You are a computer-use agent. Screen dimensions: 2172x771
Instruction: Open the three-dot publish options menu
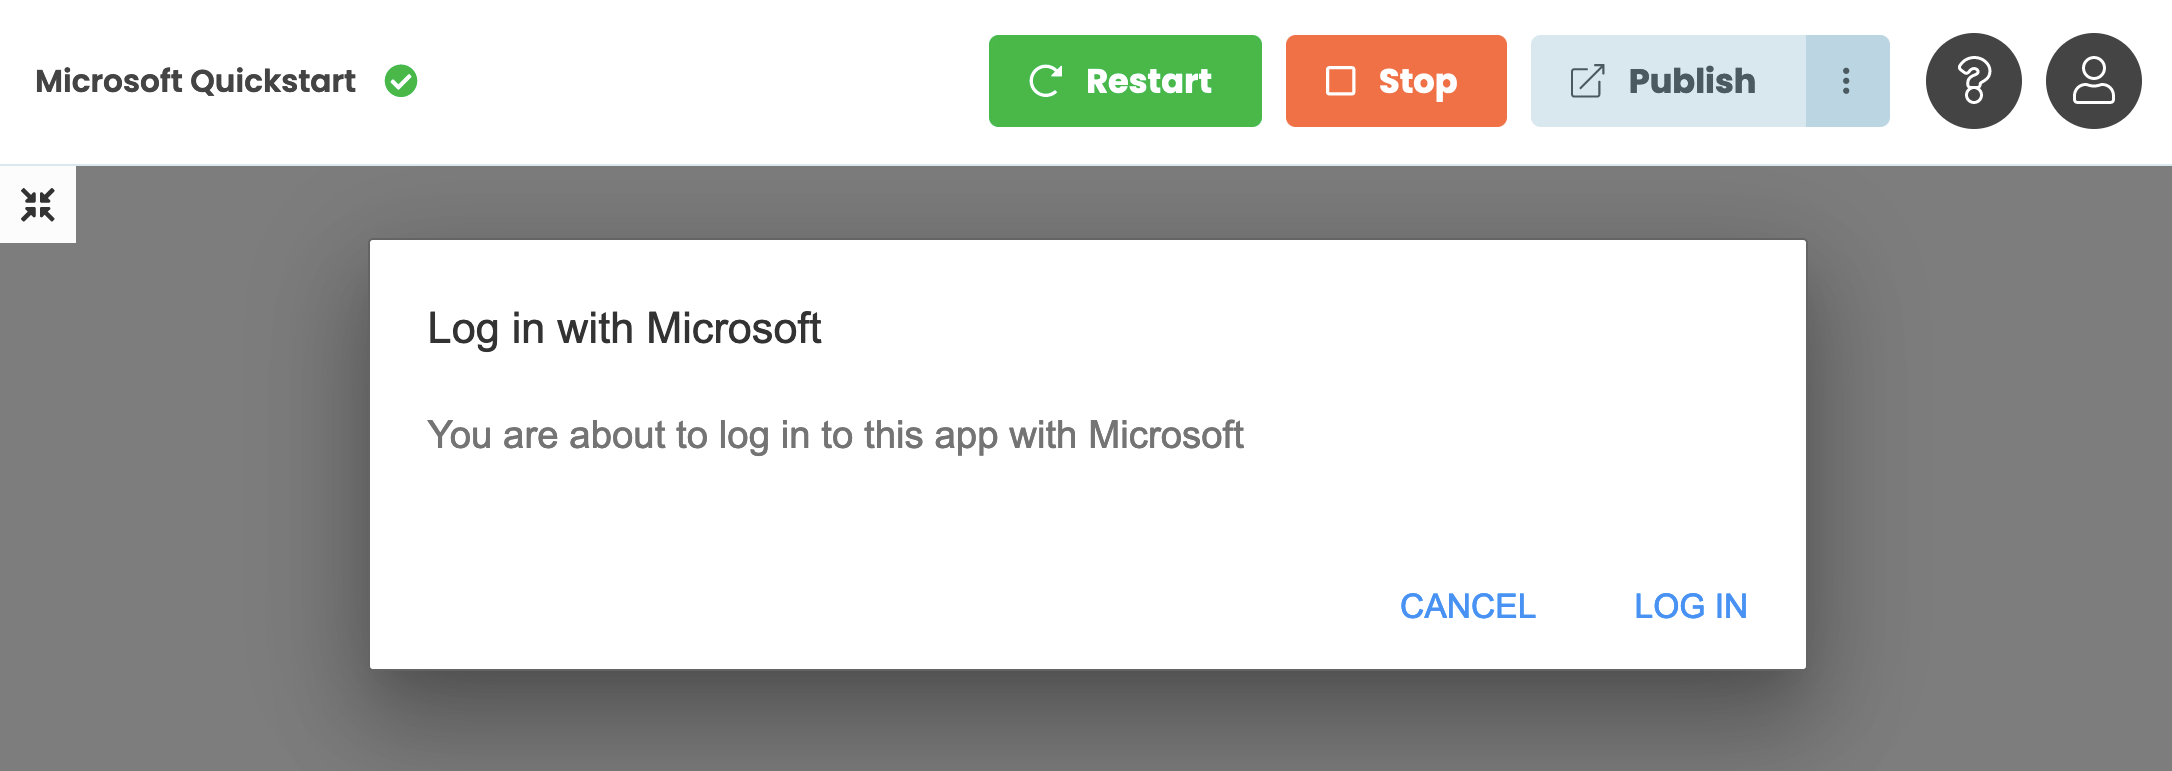[1846, 80]
